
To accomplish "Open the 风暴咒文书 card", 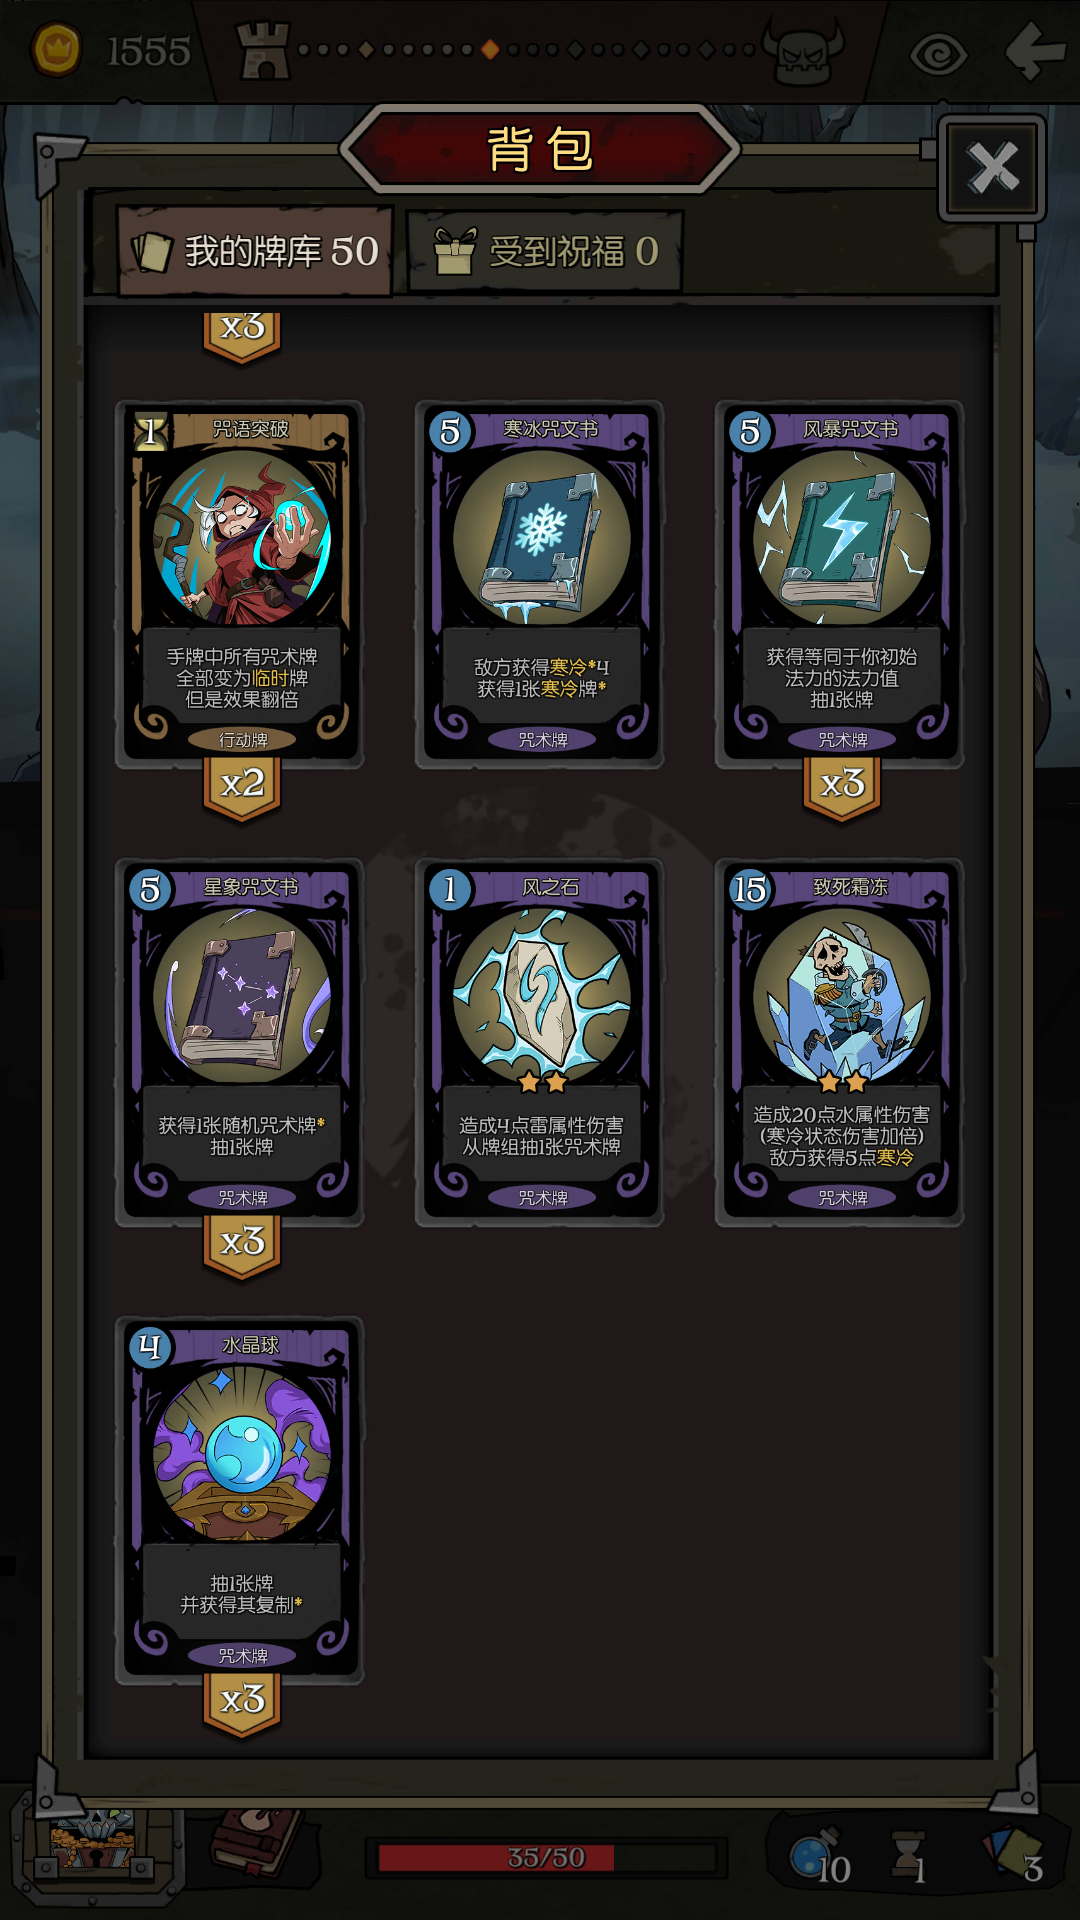I will (x=840, y=584).
